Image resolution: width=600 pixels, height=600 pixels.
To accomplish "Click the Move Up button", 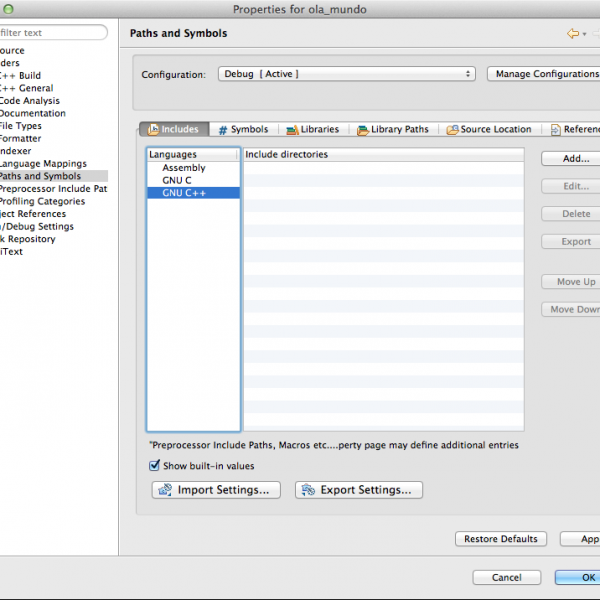I will [x=571, y=282].
